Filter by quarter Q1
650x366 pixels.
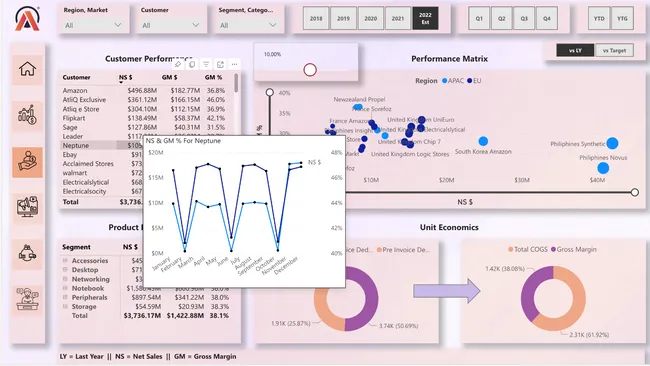(479, 19)
